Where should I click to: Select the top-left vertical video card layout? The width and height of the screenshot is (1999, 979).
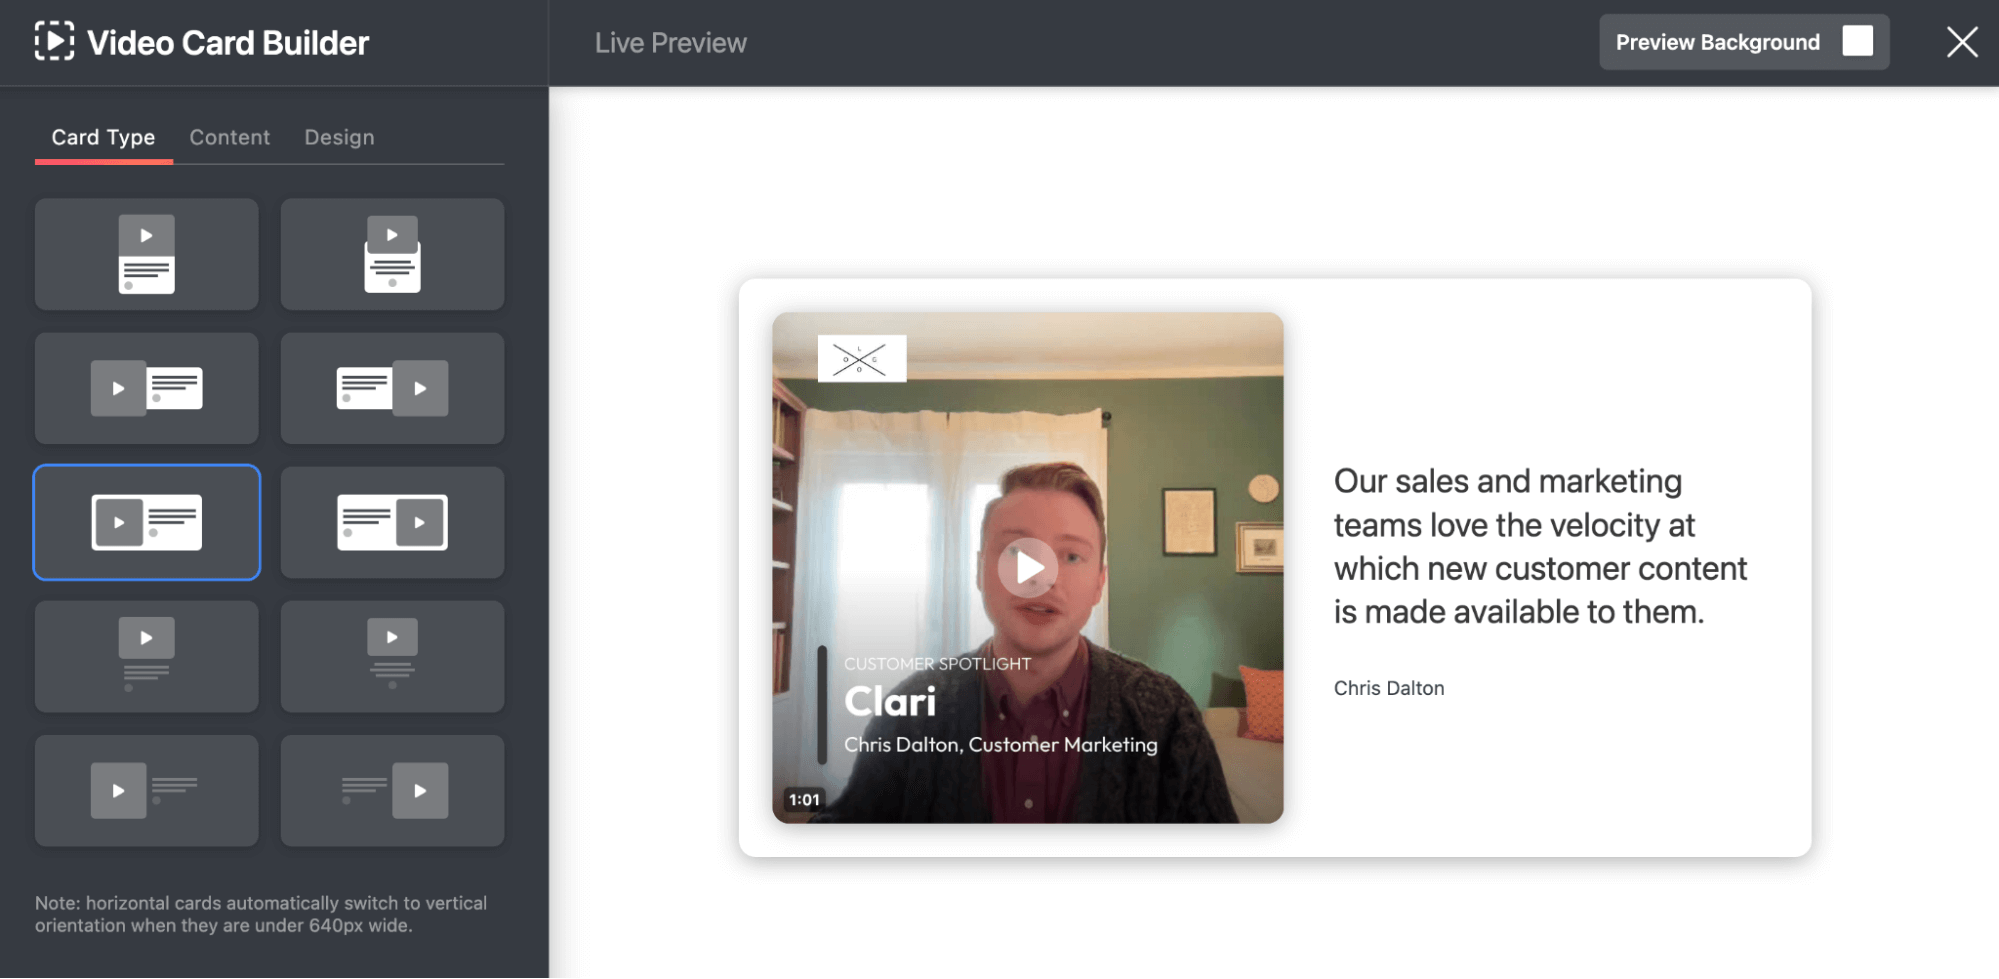(x=146, y=254)
